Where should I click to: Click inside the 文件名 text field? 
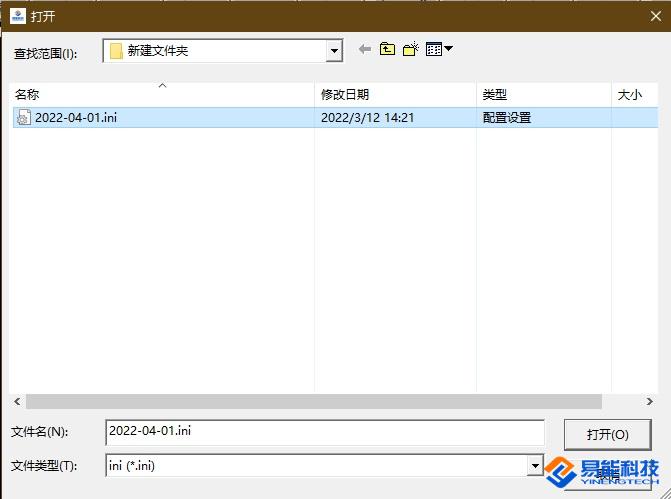coord(324,432)
